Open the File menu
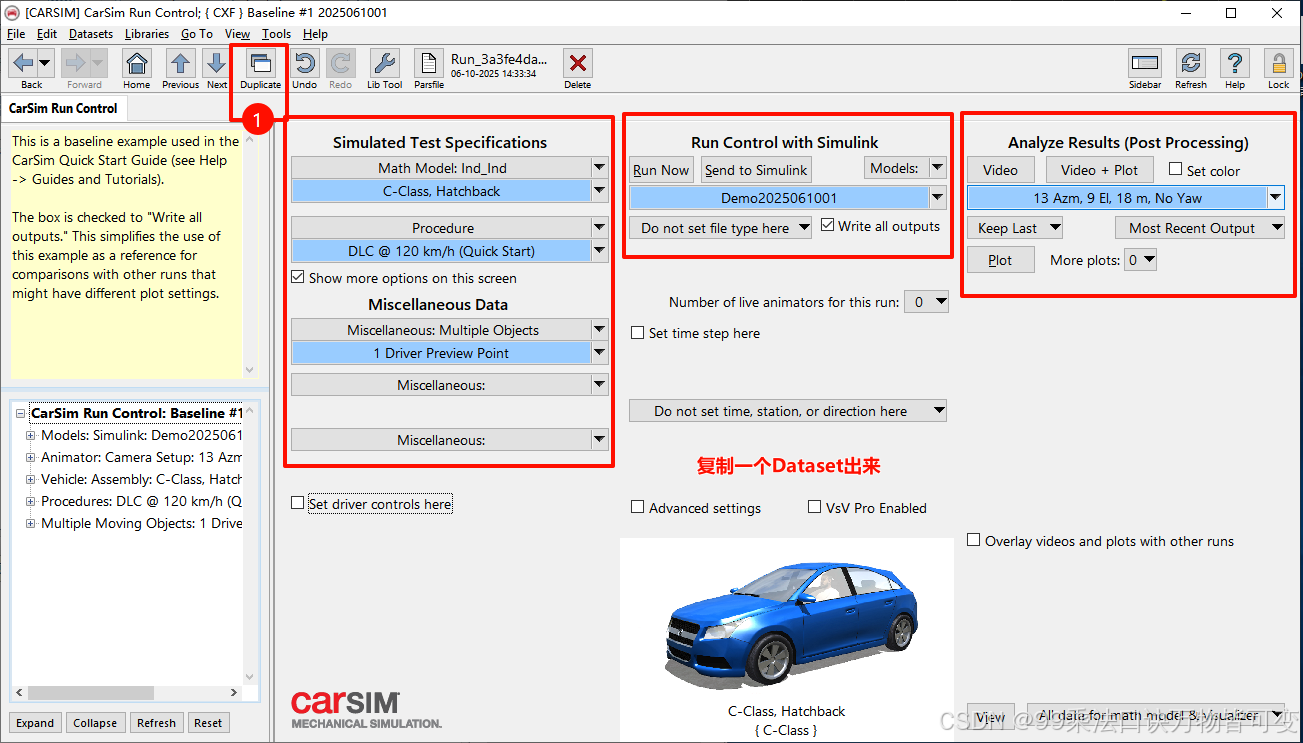The height and width of the screenshot is (743, 1303). click(16, 34)
